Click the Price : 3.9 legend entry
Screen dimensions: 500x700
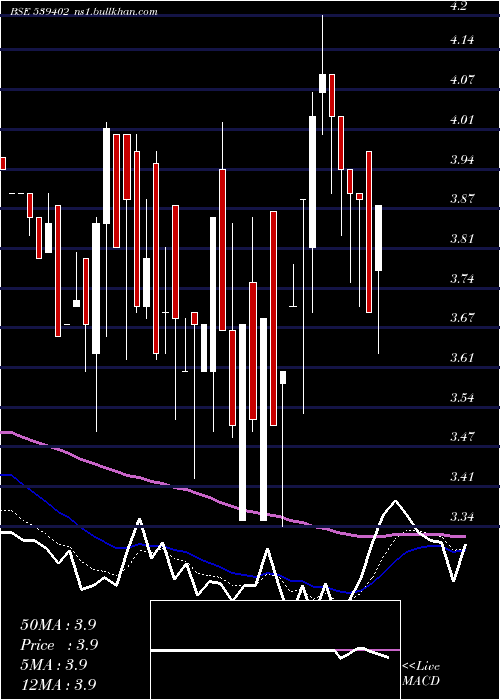[x=59, y=645]
